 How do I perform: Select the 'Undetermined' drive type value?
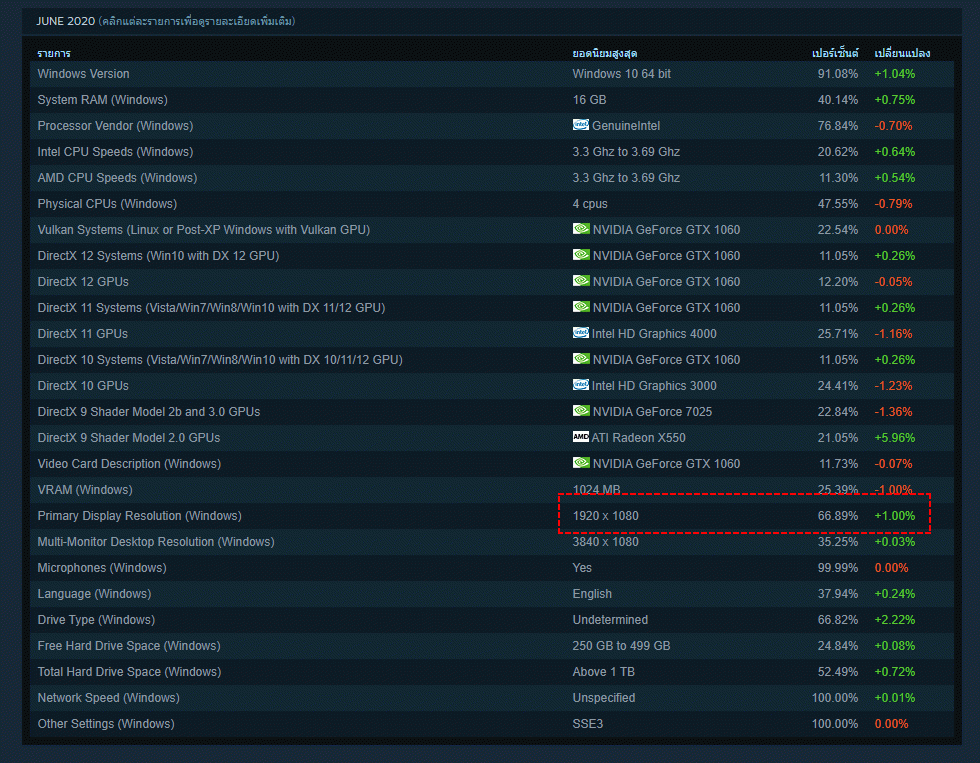click(x=610, y=620)
